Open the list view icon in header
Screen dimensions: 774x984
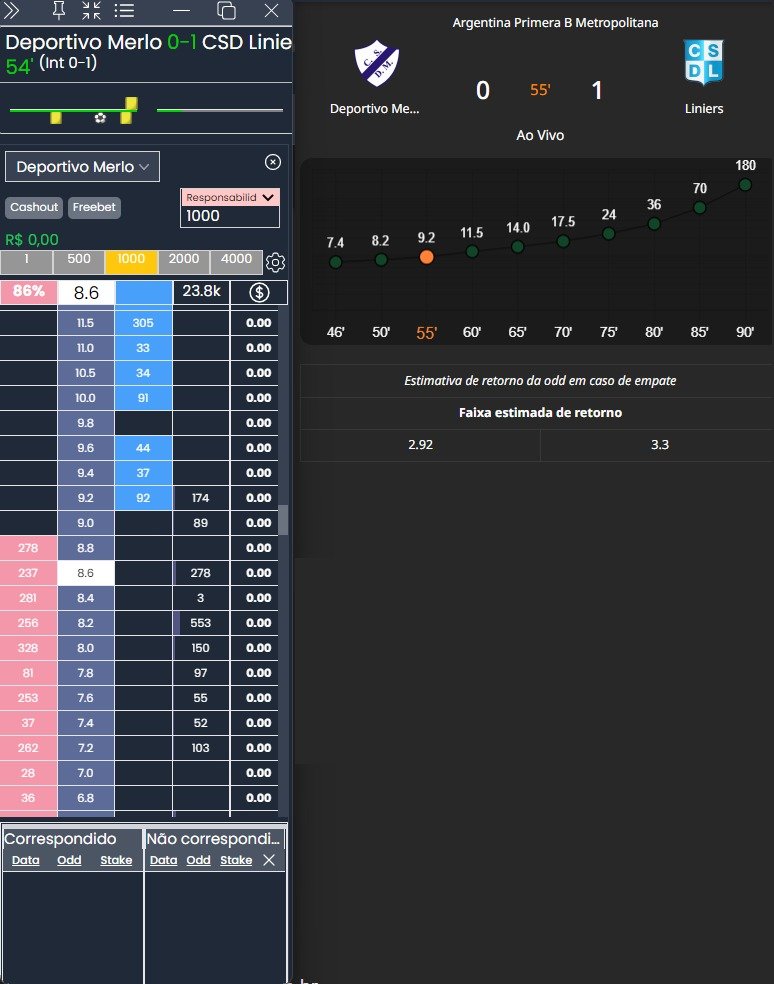[x=124, y=11]
